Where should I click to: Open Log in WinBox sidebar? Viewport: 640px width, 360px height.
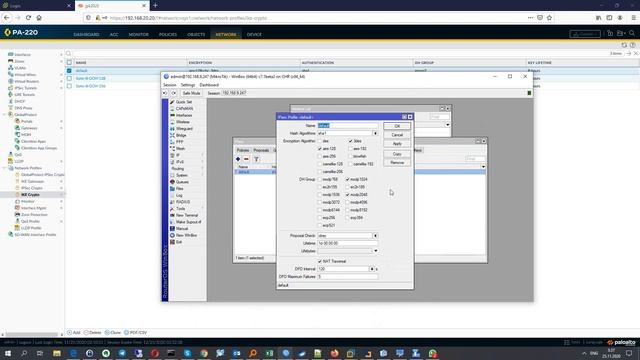coord(179,195)
